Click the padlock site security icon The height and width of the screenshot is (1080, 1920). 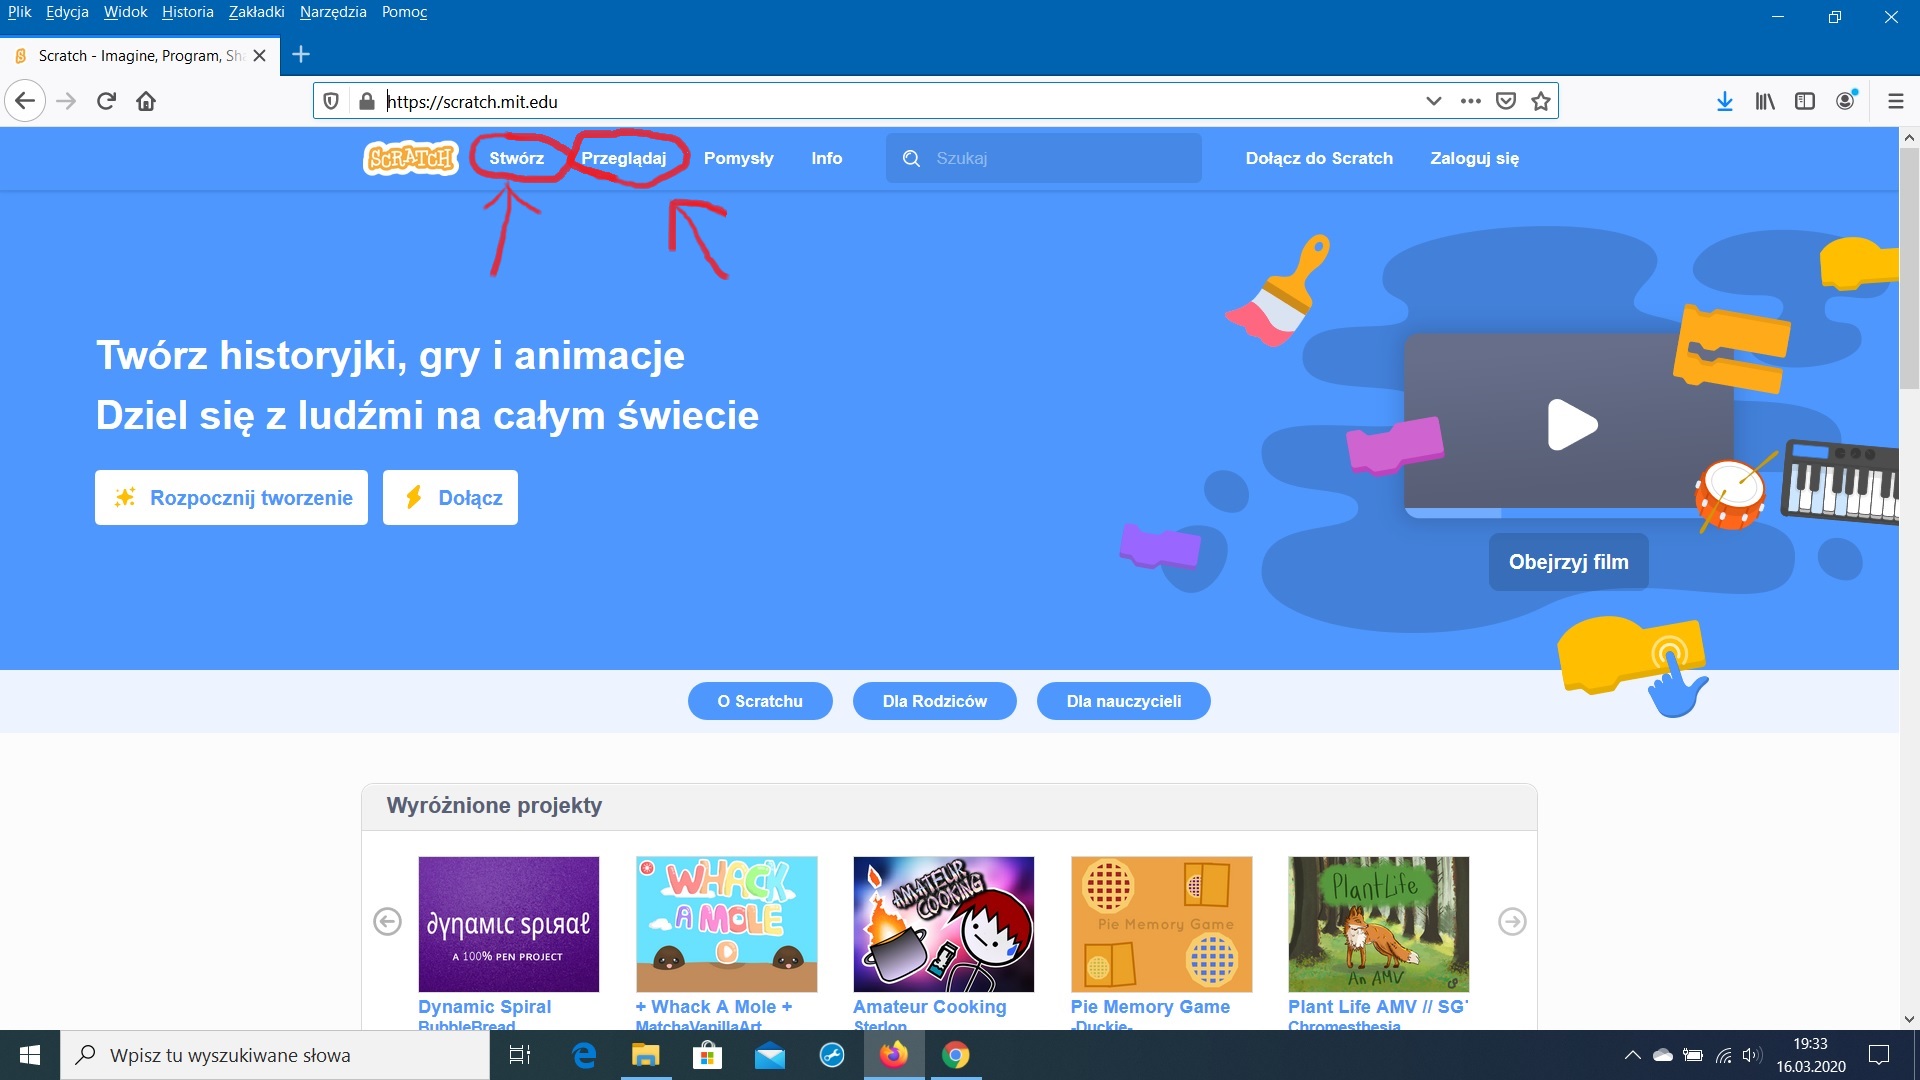[367, 101]
